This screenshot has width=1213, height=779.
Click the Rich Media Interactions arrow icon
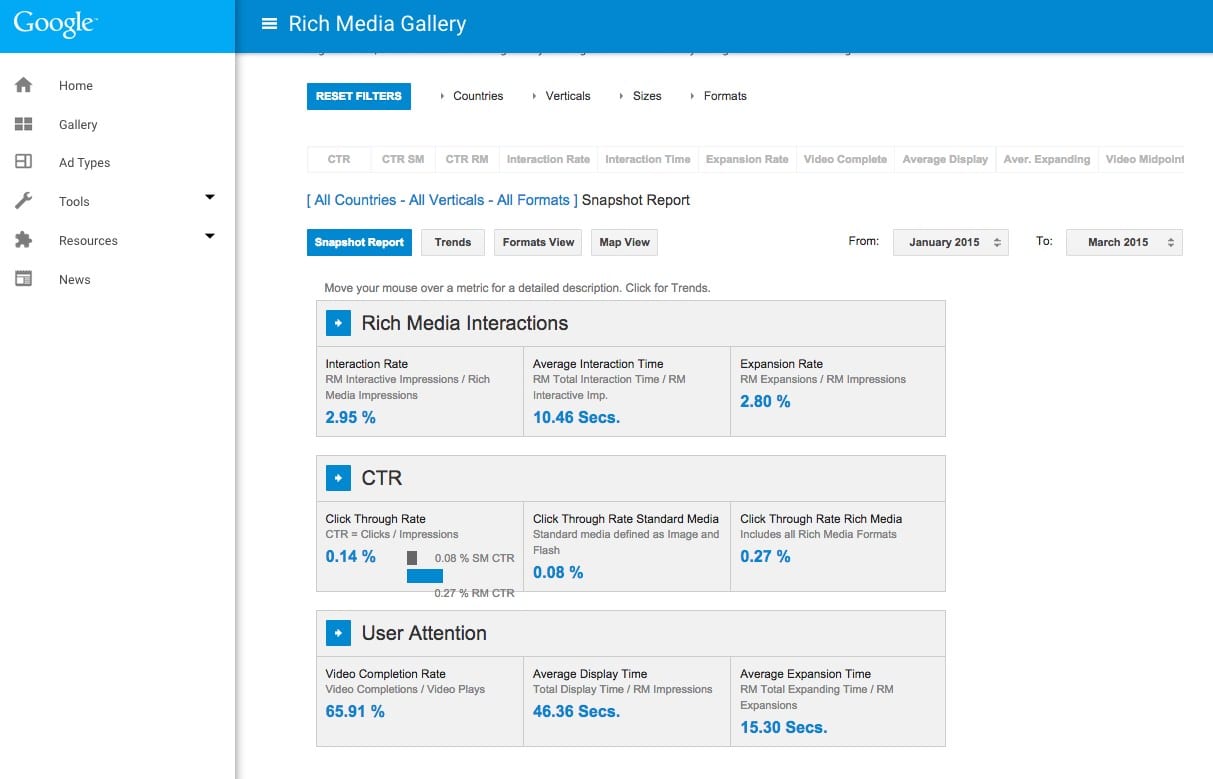[339, 323]
